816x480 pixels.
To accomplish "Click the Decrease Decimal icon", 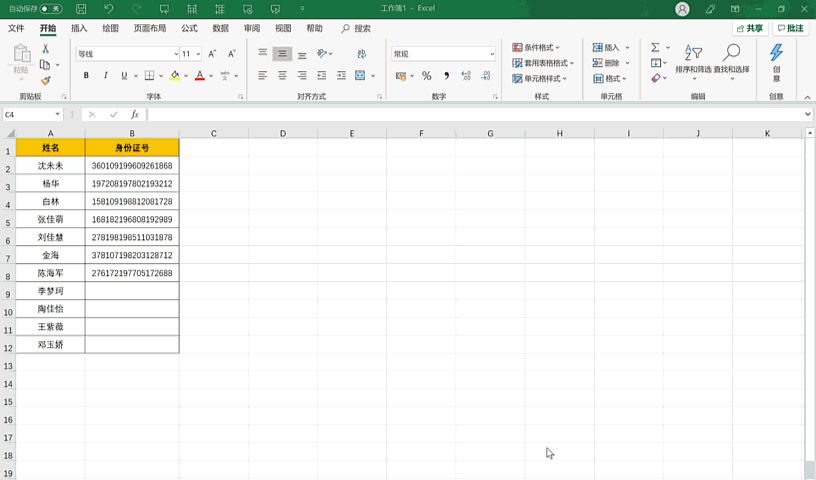I will coord(486,76).
